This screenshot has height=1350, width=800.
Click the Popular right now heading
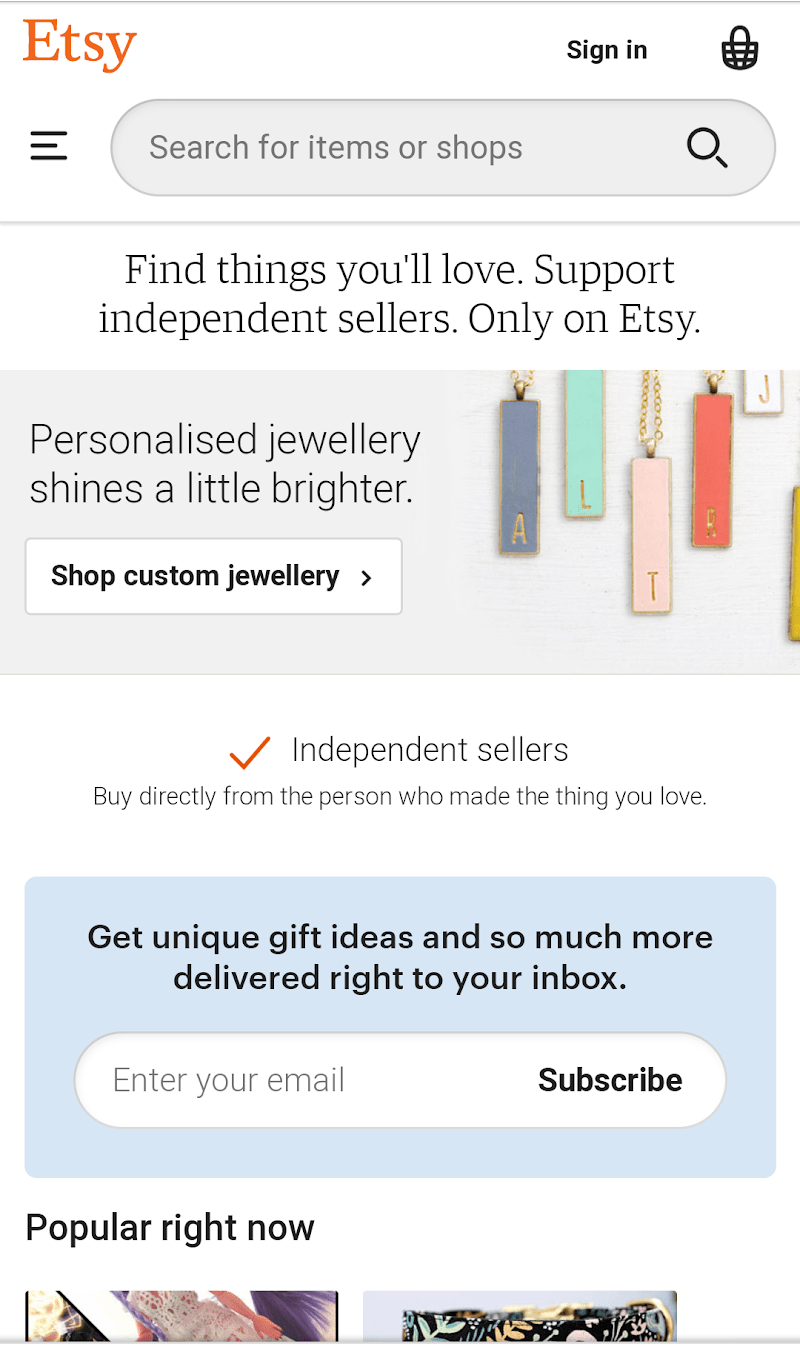[170, 1227]
